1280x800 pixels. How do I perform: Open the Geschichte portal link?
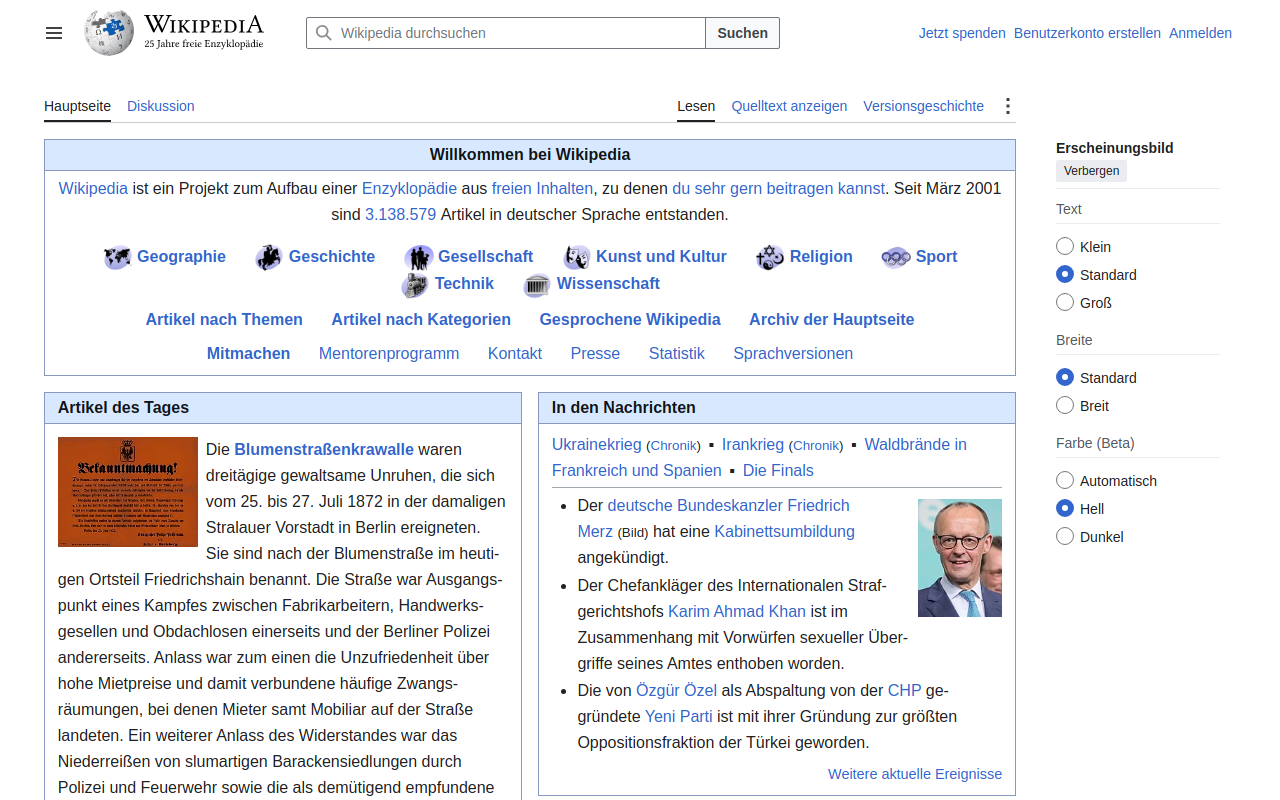click(x=332, y=257)
